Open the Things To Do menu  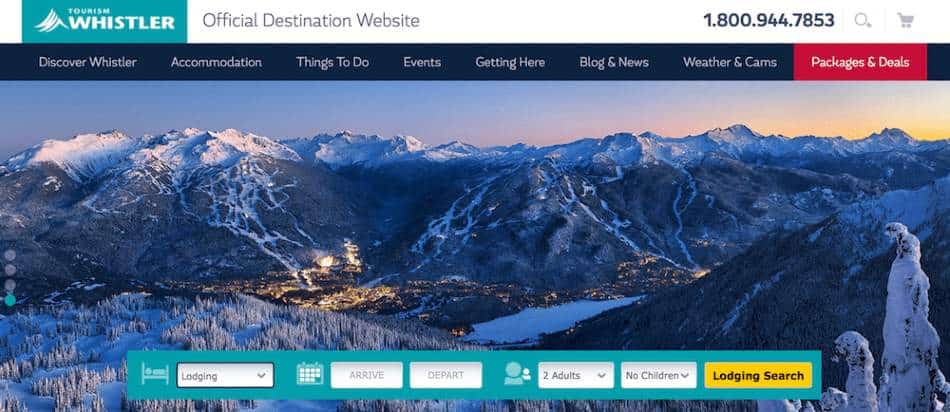coord(333,62)
